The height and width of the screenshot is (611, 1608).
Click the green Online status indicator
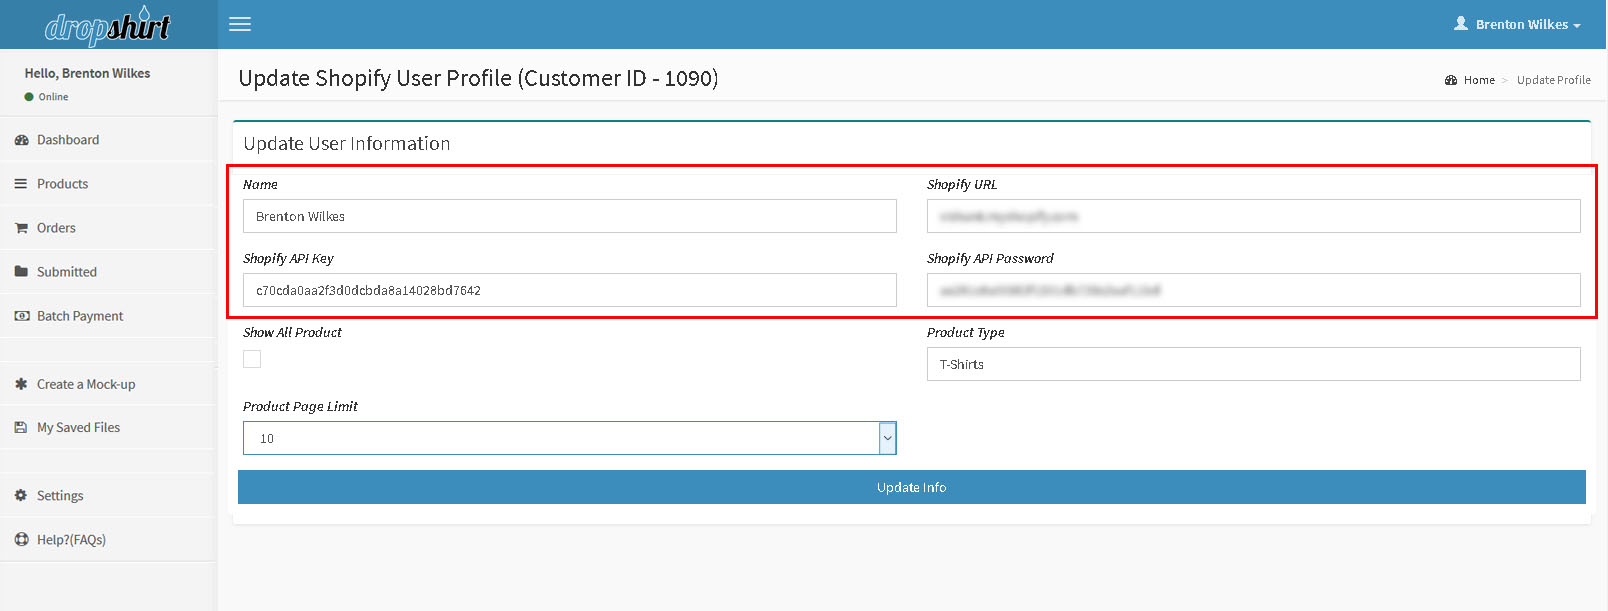pos(29,97)
